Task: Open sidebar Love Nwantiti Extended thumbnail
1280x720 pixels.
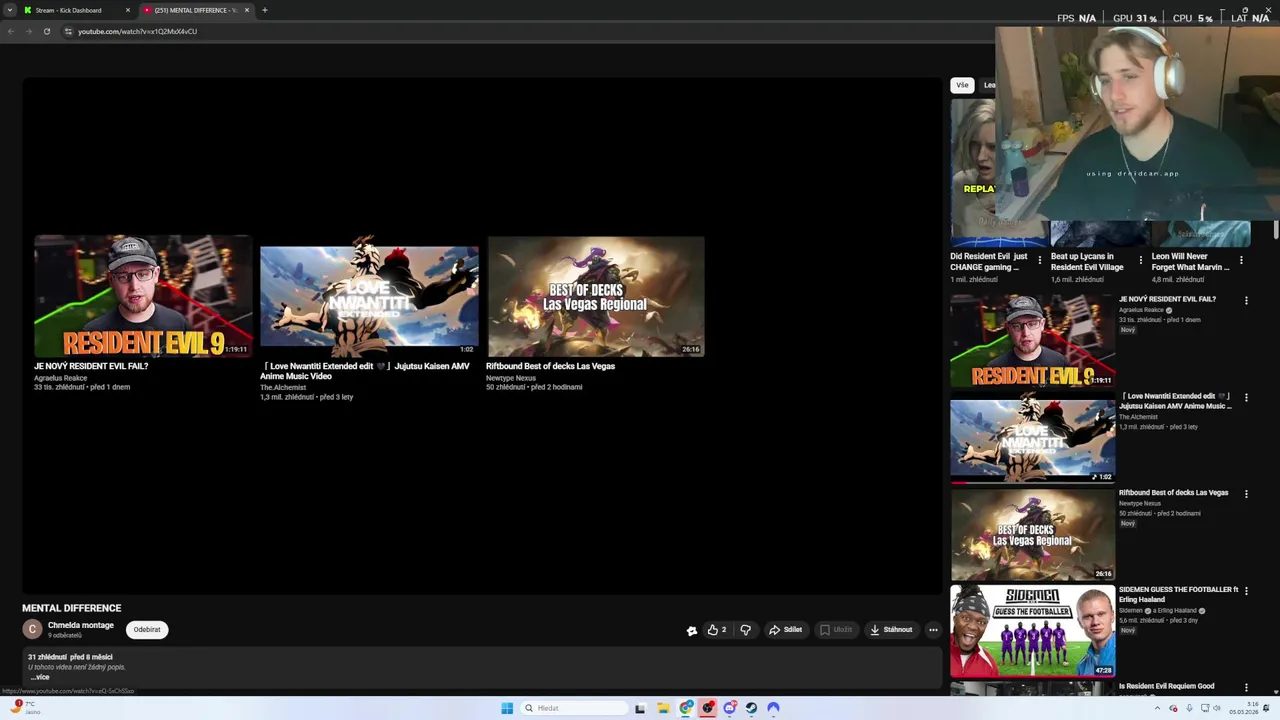Action: coord(1032,438)
